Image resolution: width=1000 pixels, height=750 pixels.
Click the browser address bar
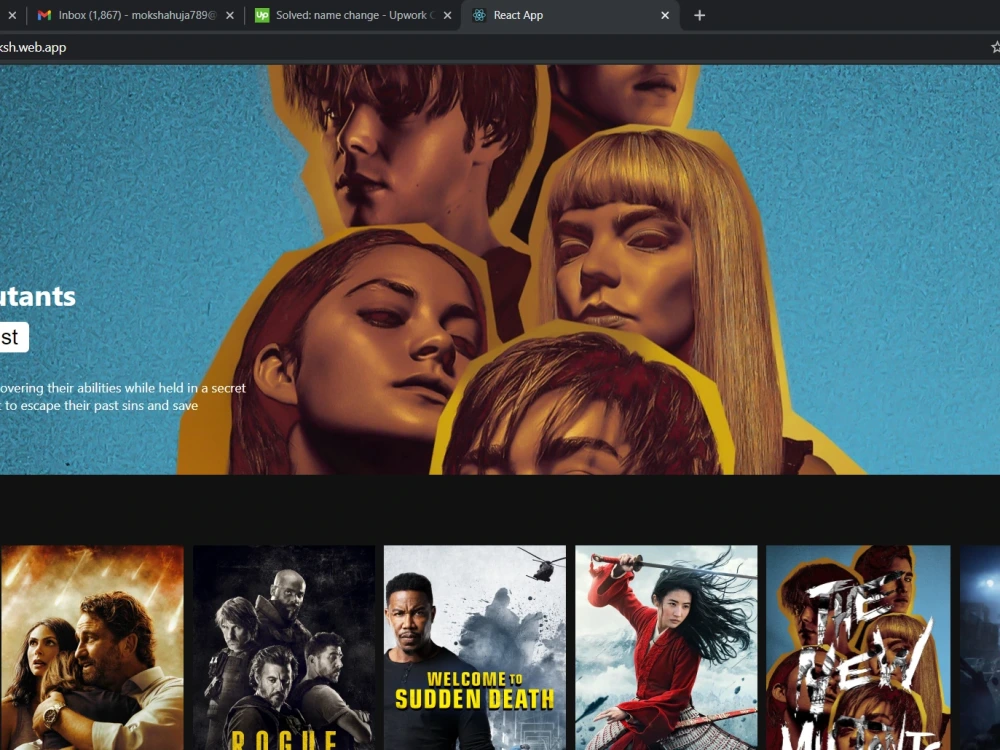[400, 47]
